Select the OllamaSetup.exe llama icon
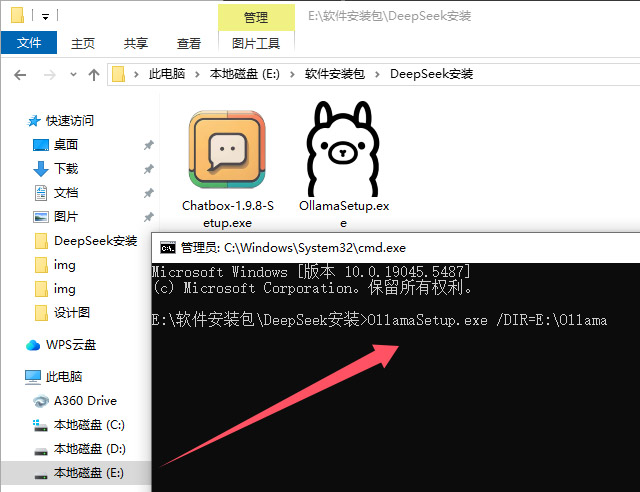 343,149
